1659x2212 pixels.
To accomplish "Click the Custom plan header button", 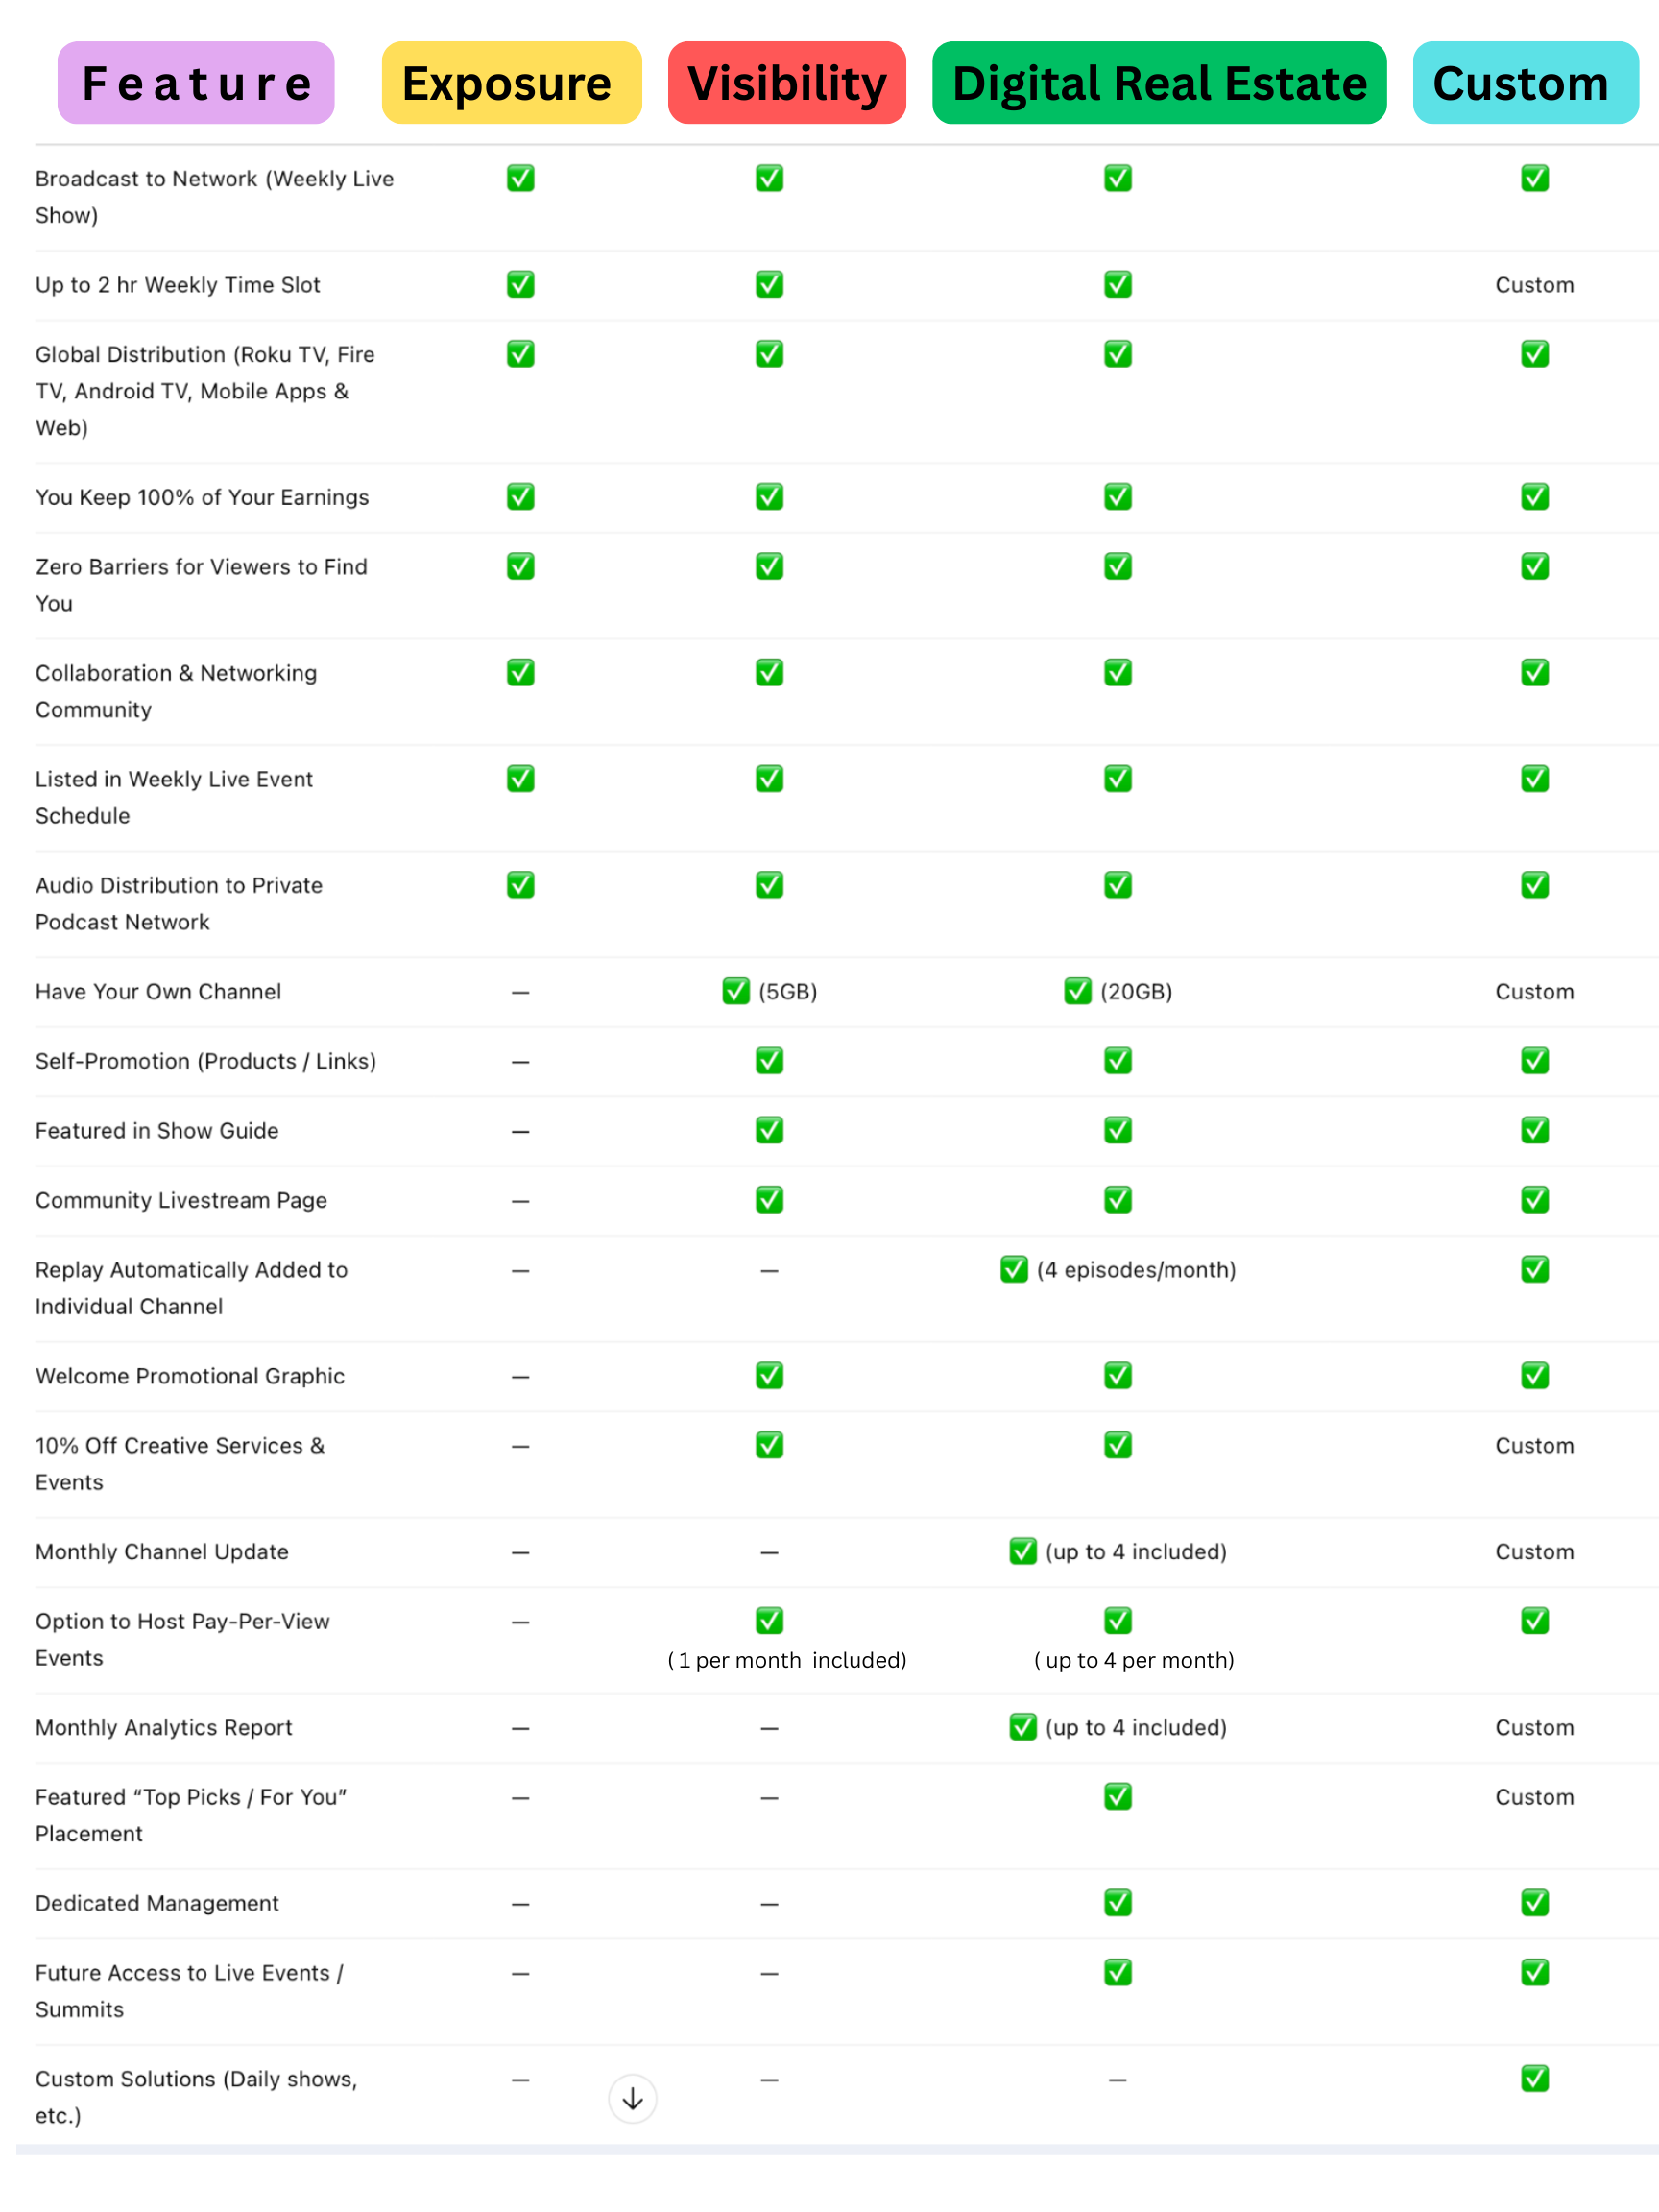I will [1524, 83].
